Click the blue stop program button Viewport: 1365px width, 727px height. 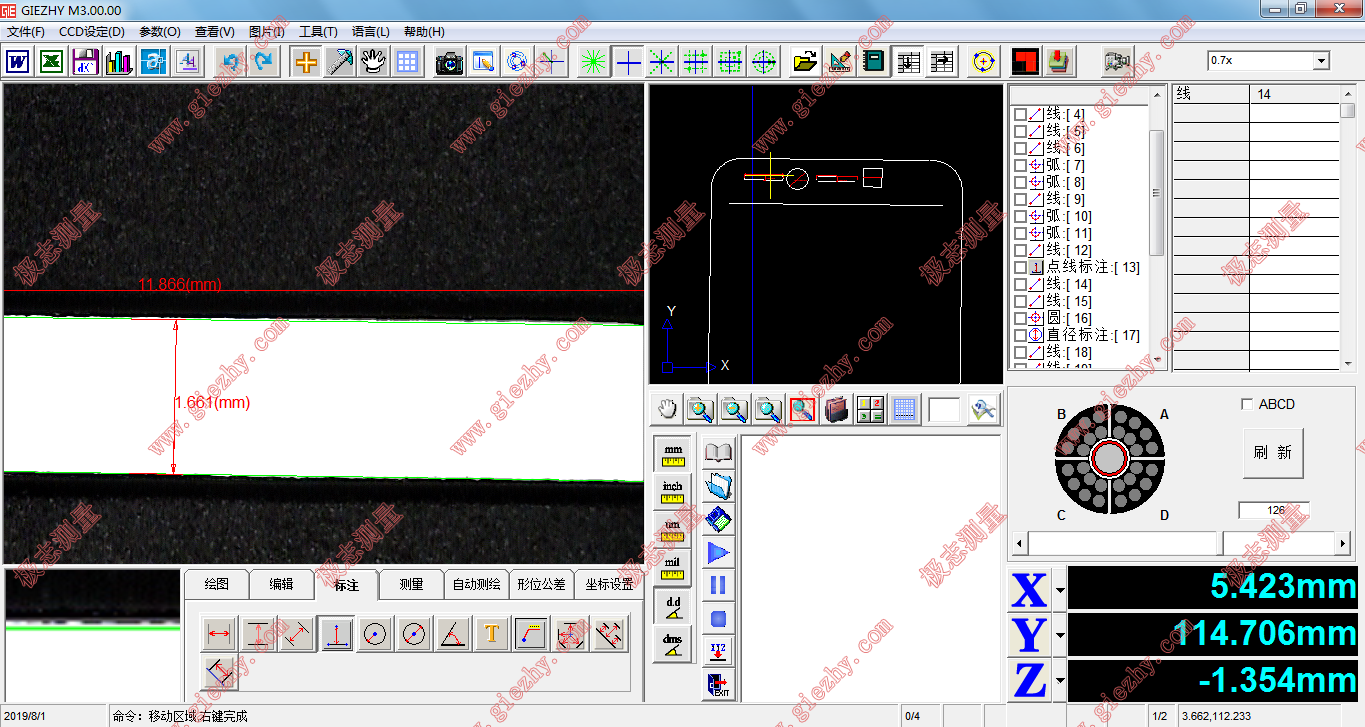[718, 618]
